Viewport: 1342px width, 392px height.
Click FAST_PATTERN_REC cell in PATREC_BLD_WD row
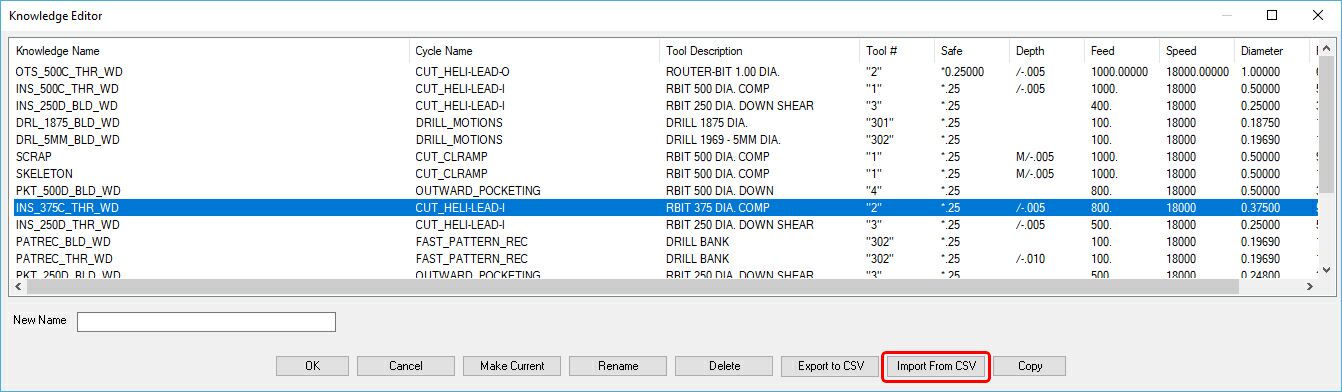pyautogui.click(x=471, y=242)
